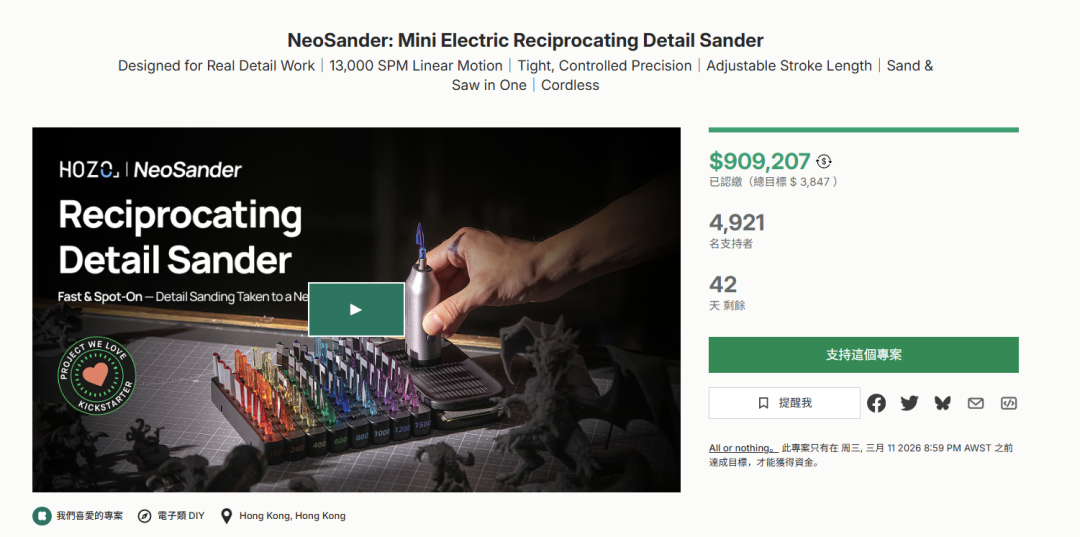This screenshot has height=537, width=1080.
Task: Share the project on Facebook
Action: point(876,403)
